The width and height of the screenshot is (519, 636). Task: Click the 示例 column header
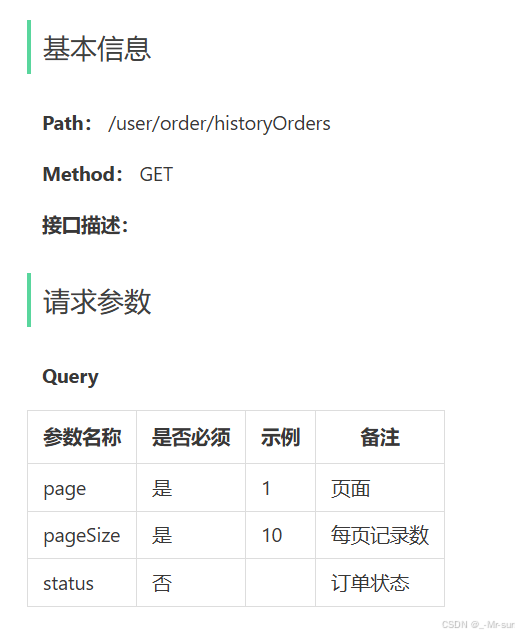coord(281,437)
